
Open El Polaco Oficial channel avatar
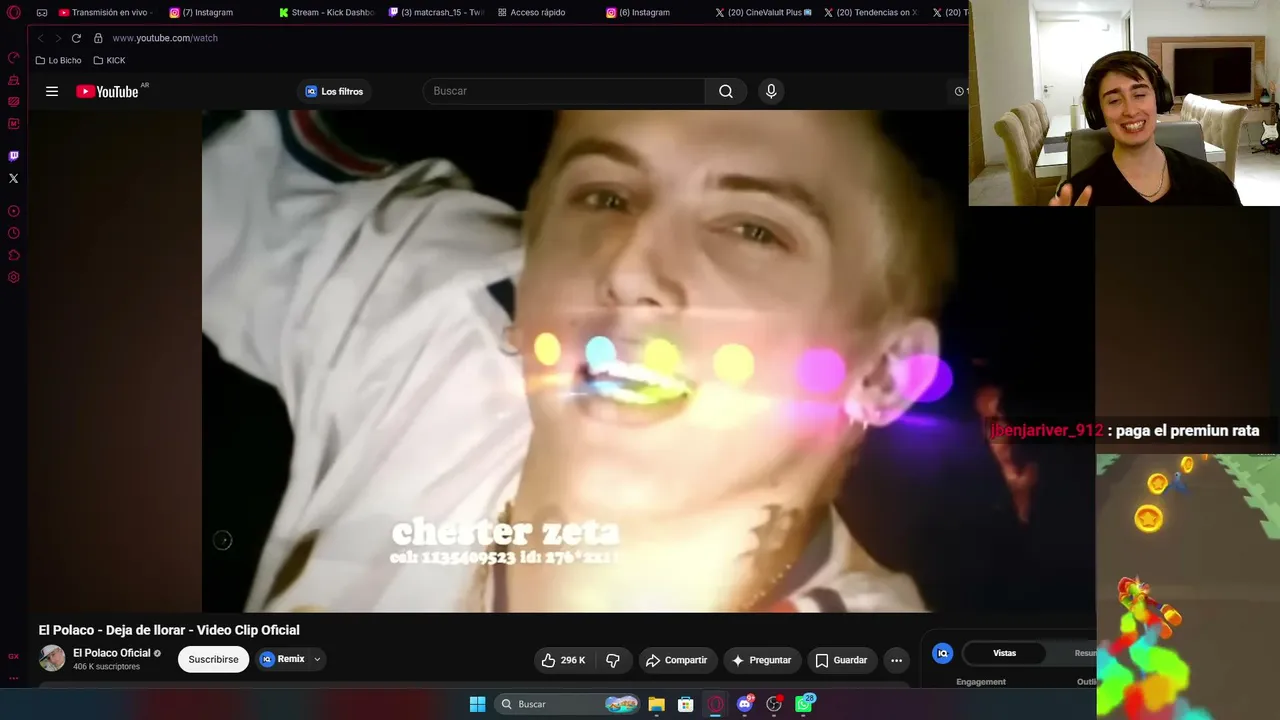(x=52, y=659)
